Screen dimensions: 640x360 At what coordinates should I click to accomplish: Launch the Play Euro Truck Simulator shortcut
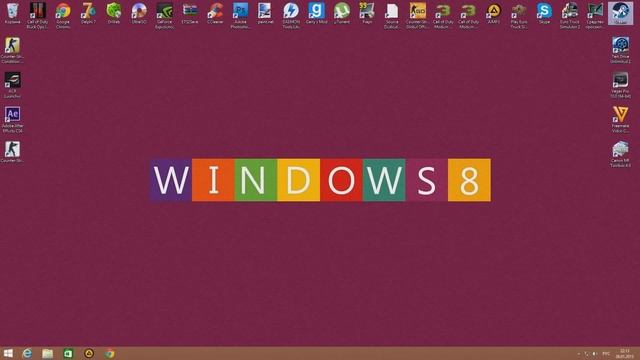click(x=519, y=16)
